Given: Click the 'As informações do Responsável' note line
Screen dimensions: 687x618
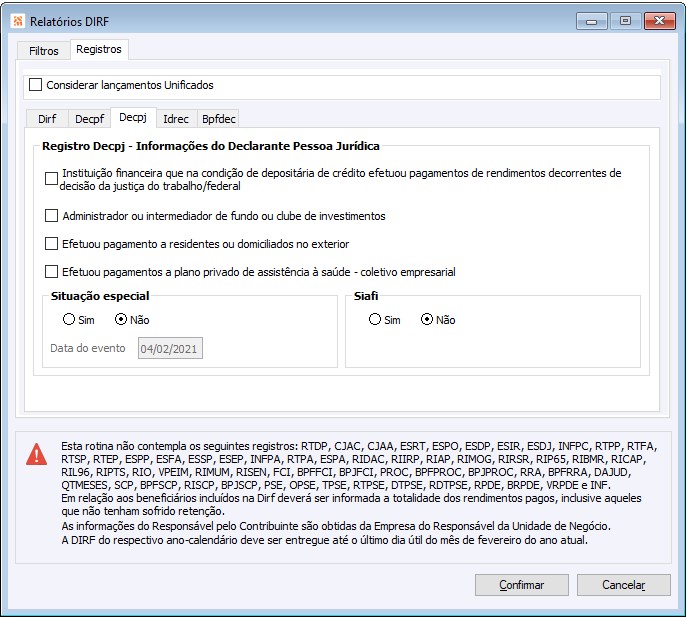Looking at the screenshot, I should [336, 526].
